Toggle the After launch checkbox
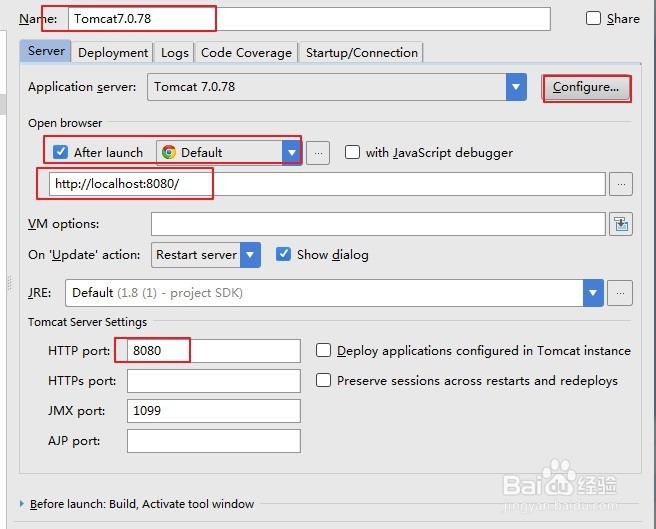Image resolution: width=656 pixels, height=529 pixels. [x=60, y=152]
